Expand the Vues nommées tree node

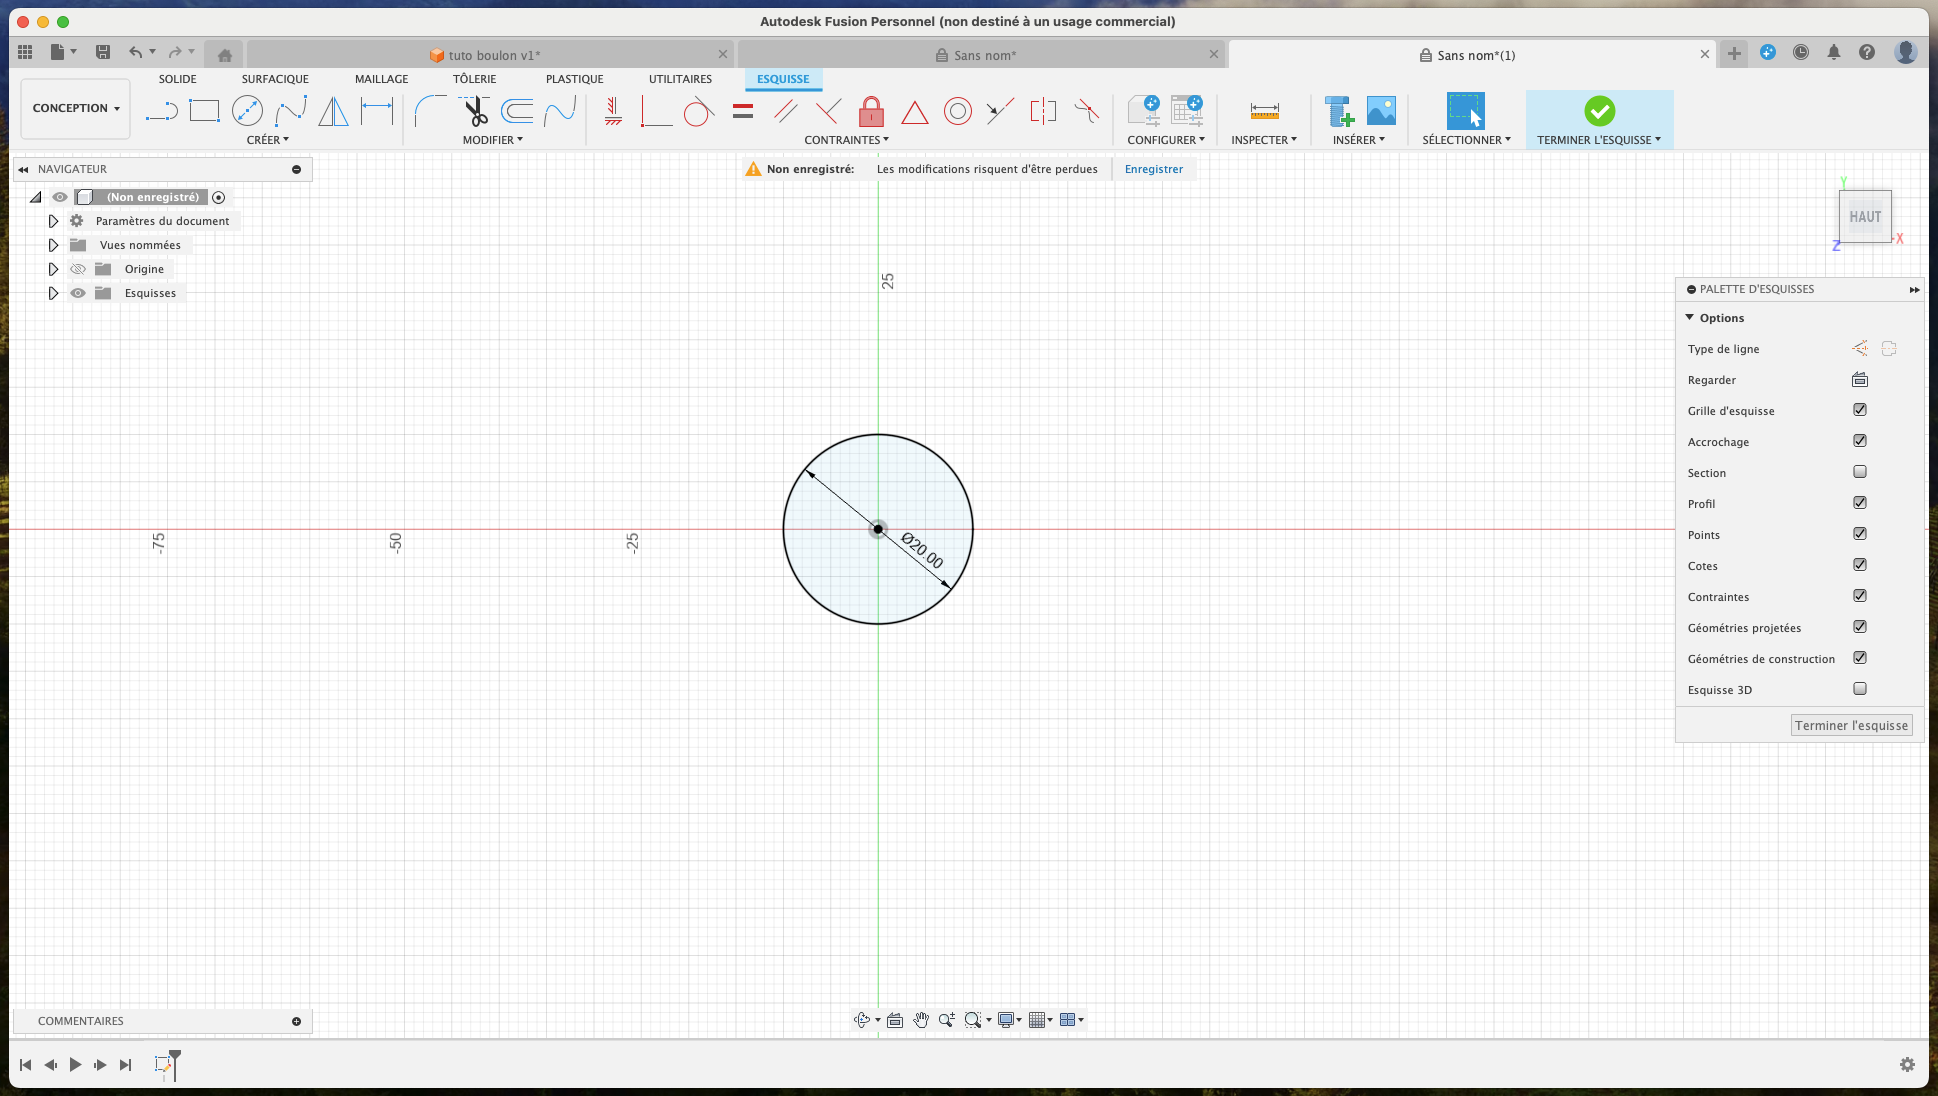pyautogui.click(x=53, y=245)
